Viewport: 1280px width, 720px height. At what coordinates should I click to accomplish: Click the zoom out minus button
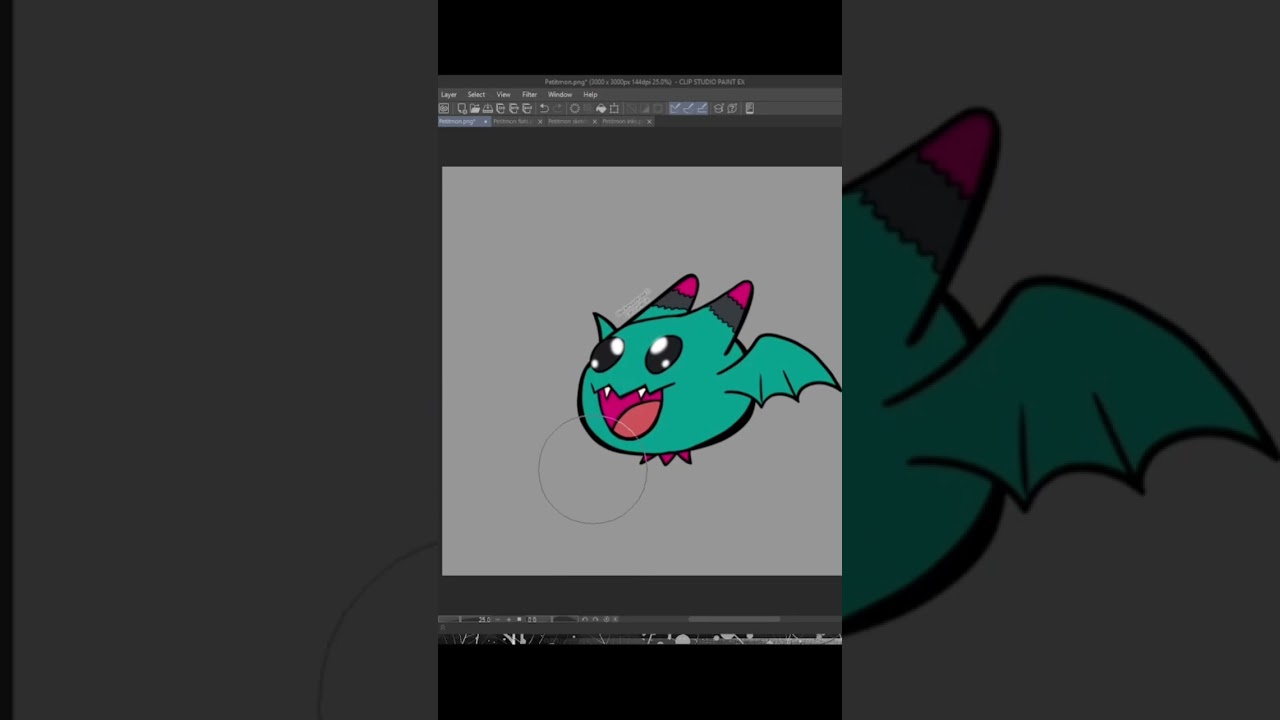[x=498, y=619]
